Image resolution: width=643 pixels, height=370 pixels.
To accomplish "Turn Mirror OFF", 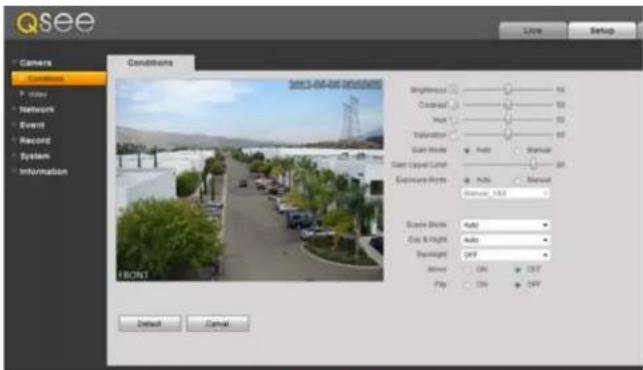I will click(x=518, y=270).
